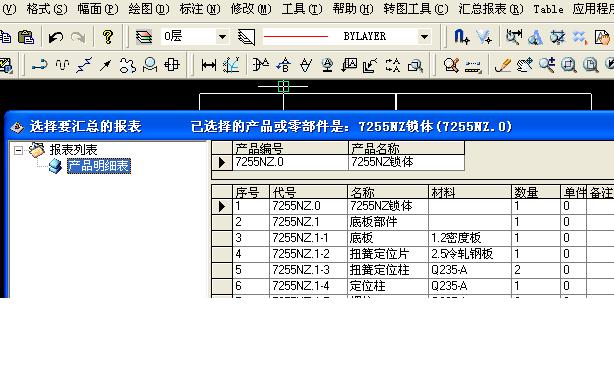The width and height of the screenshot is (614, 384).
Task: Select the arc-with-nodes polyline tool
Action: pos(40,65)
